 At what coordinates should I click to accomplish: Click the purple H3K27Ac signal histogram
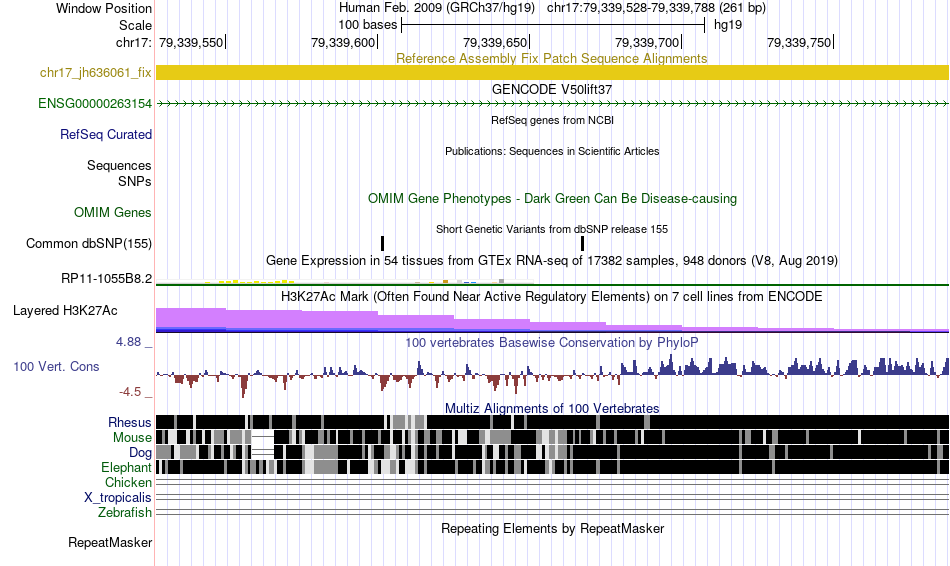click(x=552, y=320)
